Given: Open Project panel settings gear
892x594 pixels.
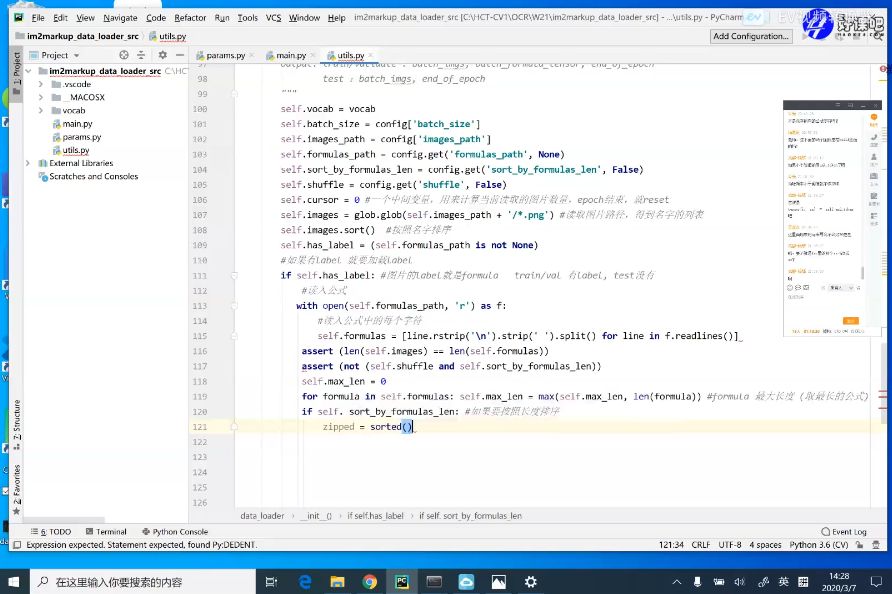Looking at the screenshot, I should 163,55.
